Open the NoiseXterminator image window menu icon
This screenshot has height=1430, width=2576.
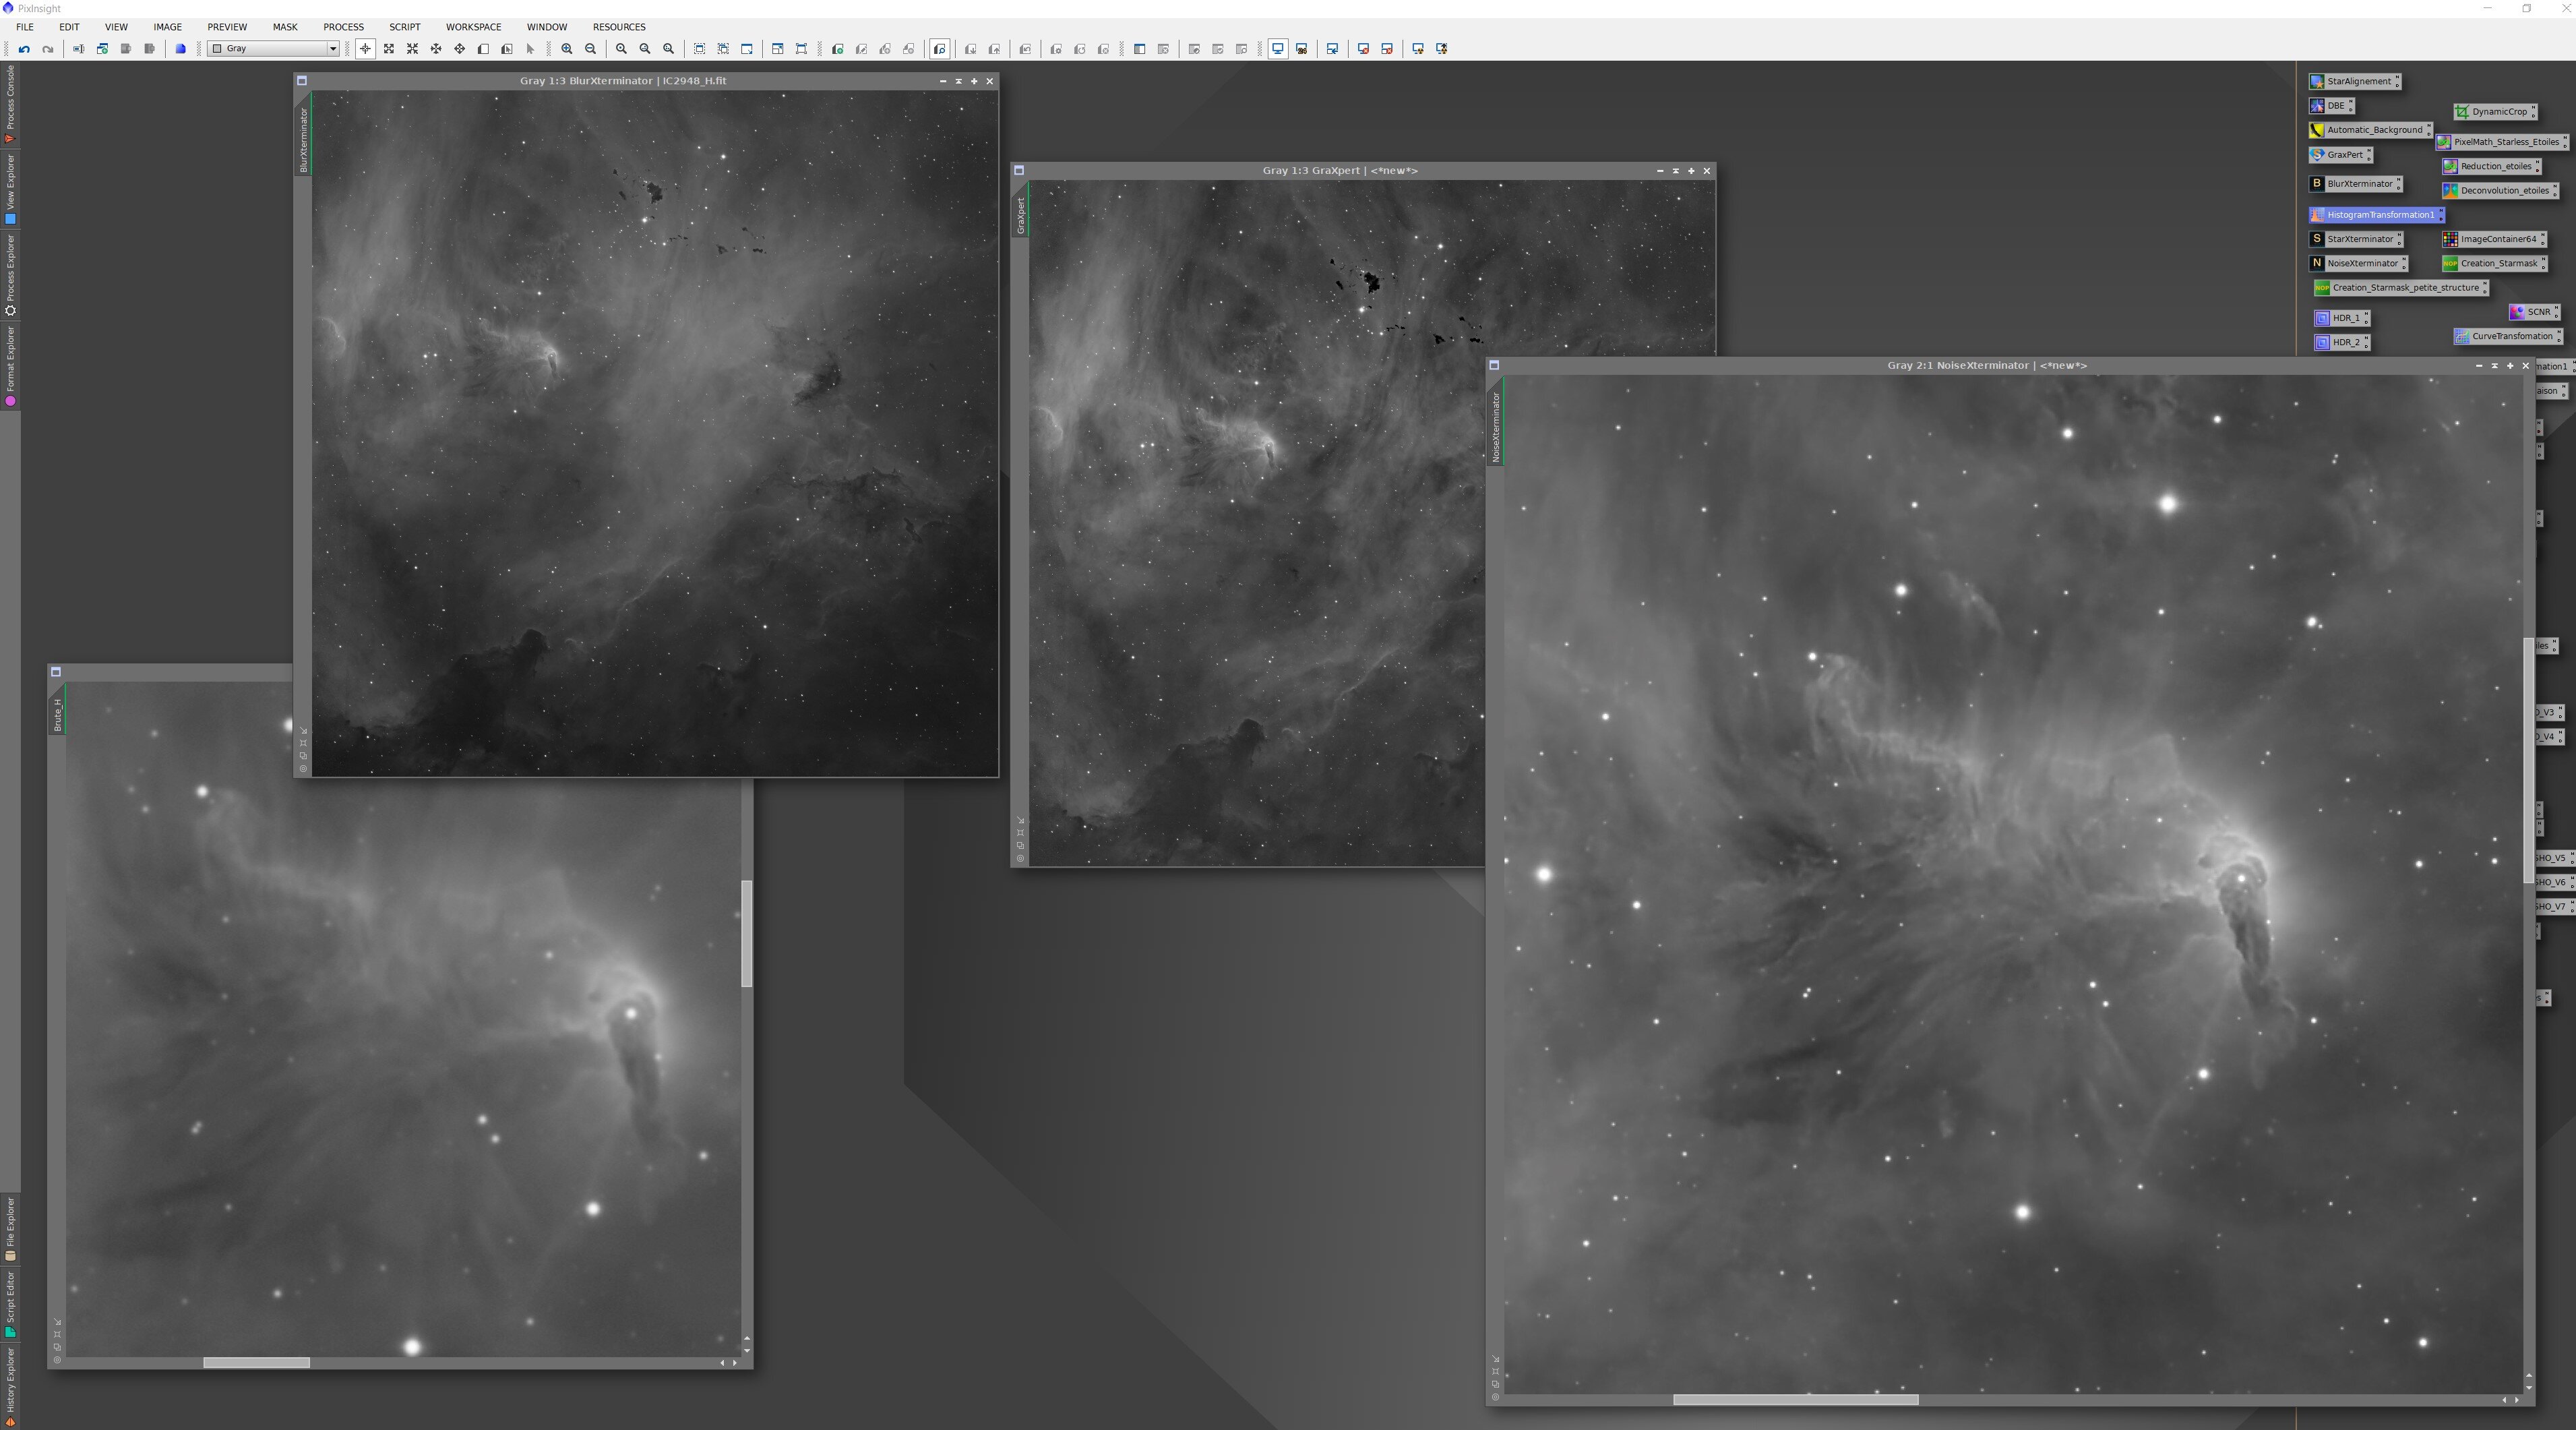[x=1494, y=365]
